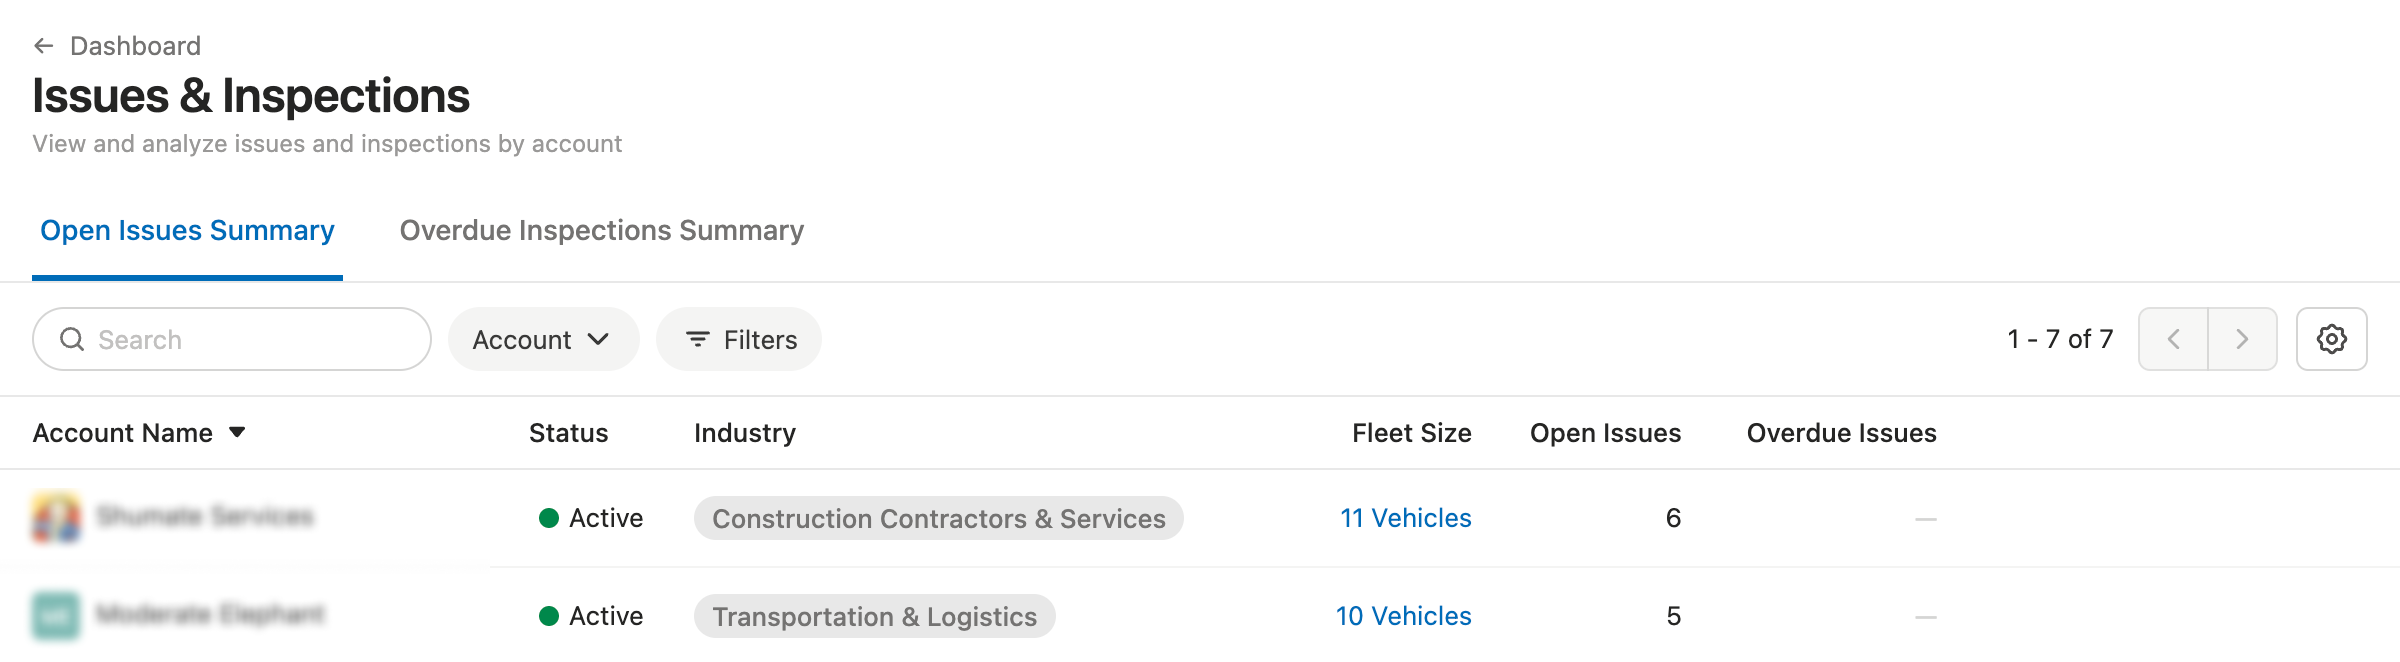Click the Dashboard breadcrumb link
Screen dimensions: 2400x662
click(x=135, y=46)
